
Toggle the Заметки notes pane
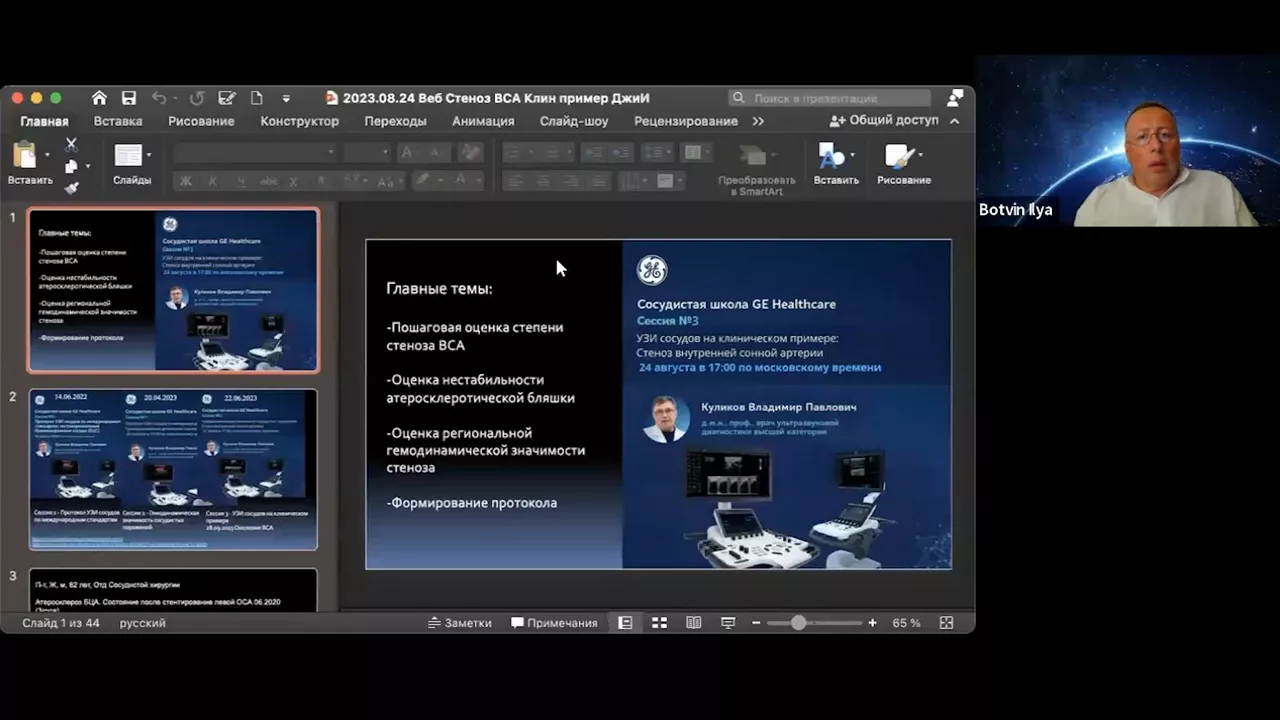point(459,622)
